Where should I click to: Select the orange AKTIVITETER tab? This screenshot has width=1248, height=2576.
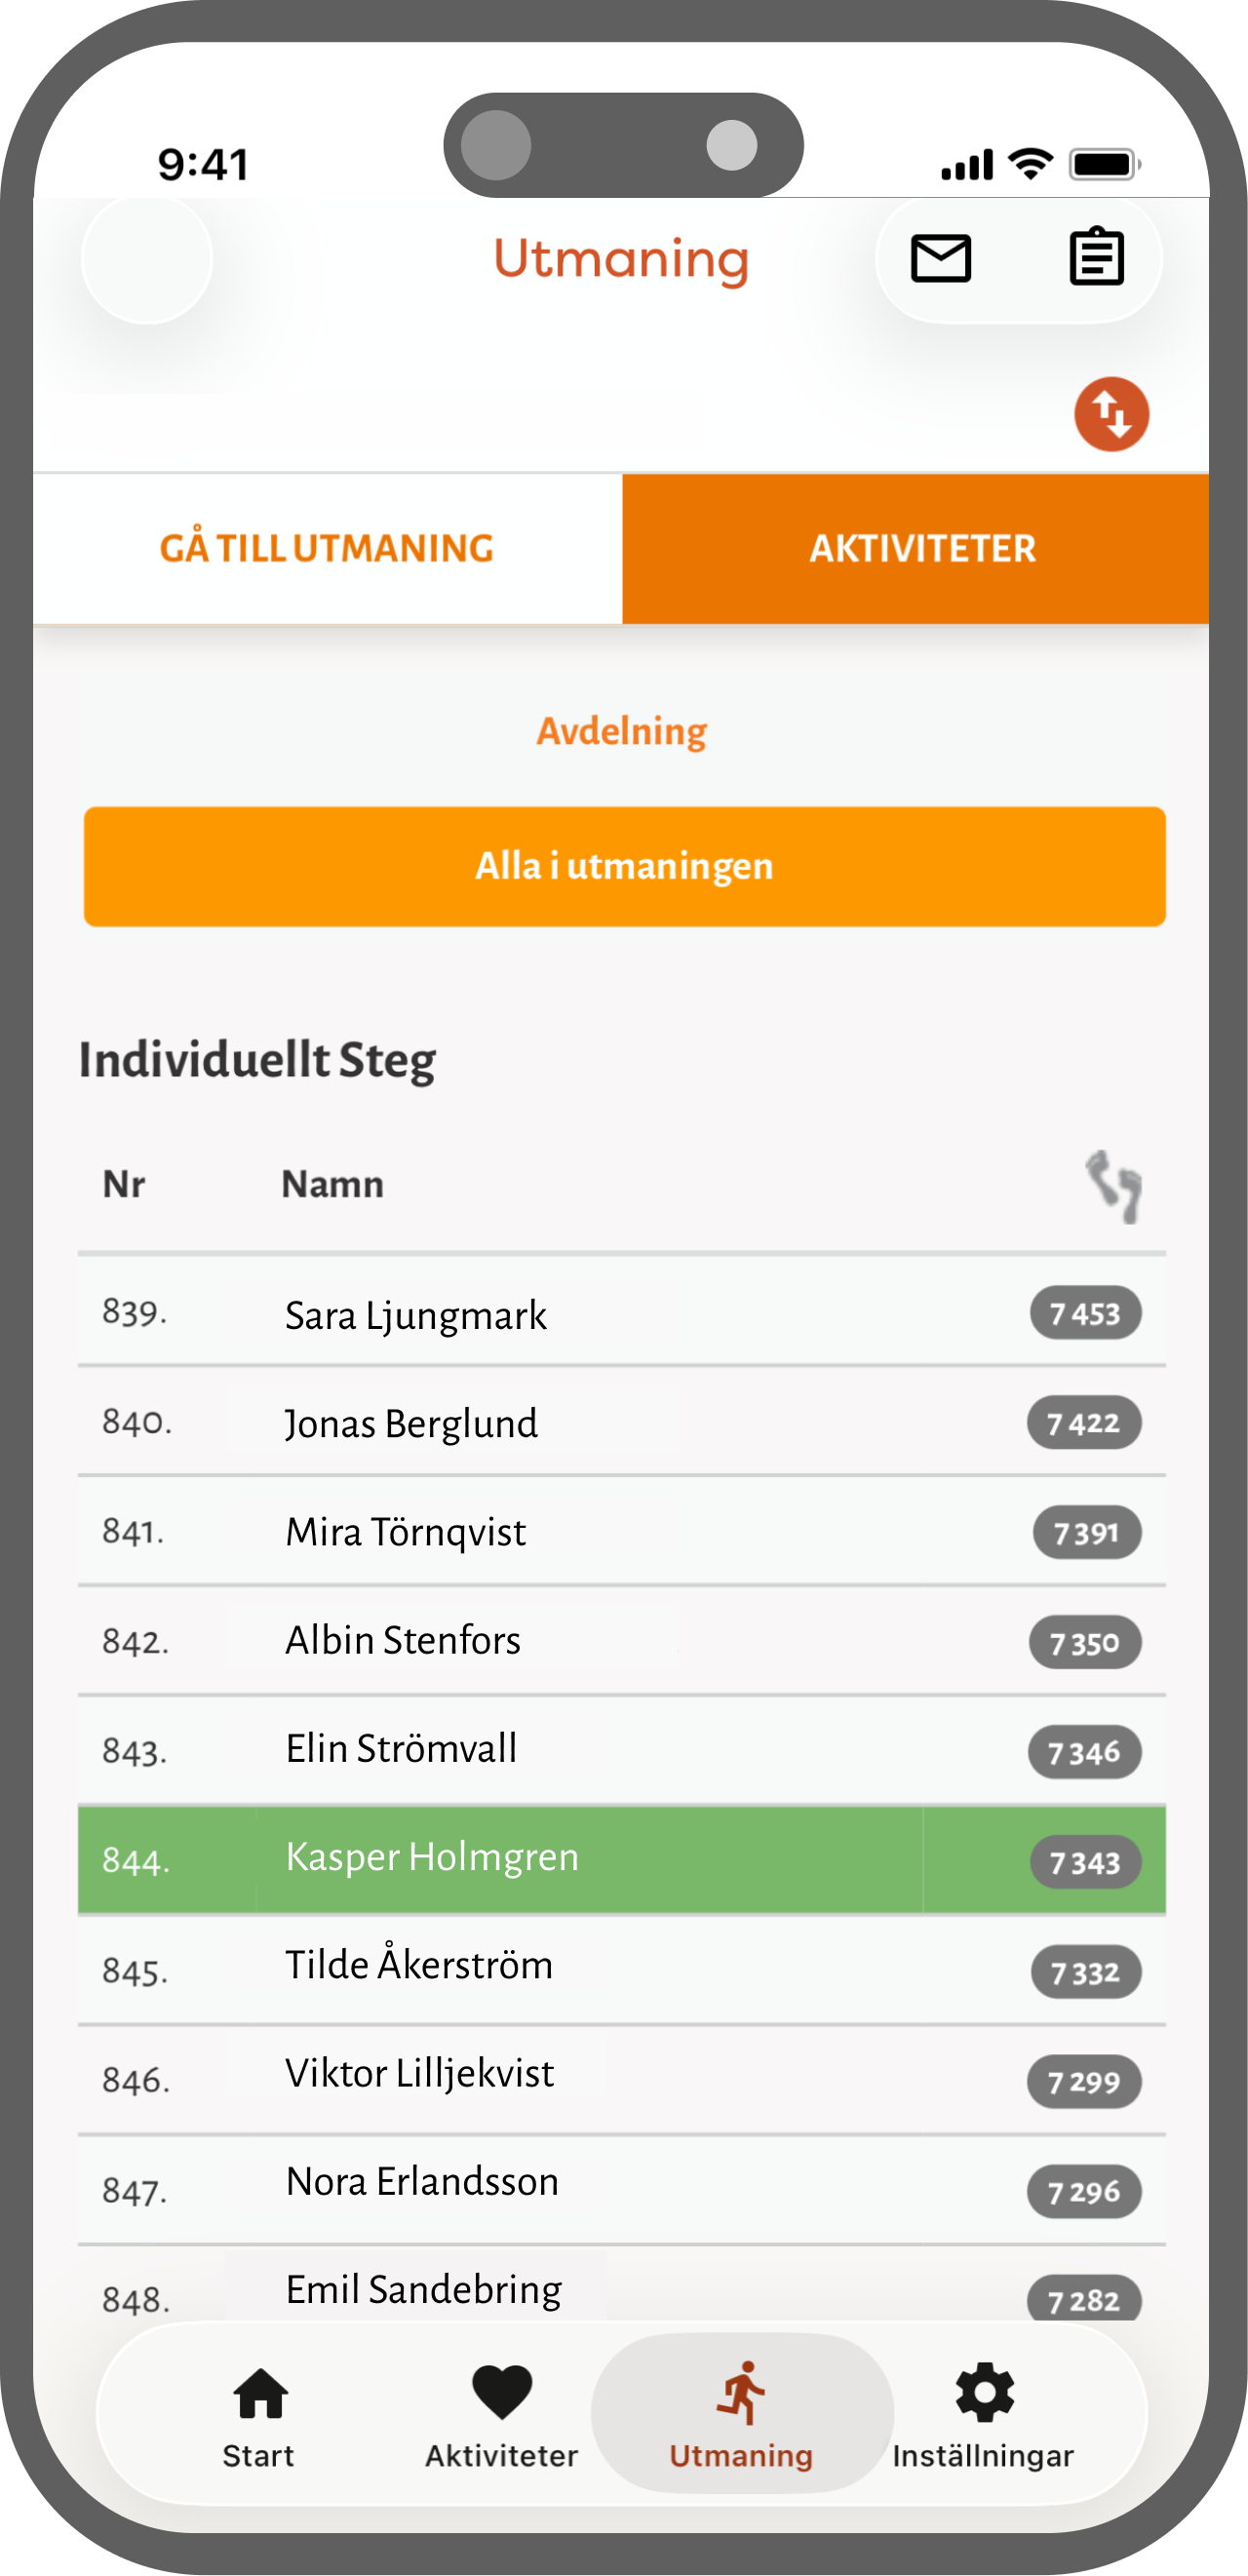(921, 549)
